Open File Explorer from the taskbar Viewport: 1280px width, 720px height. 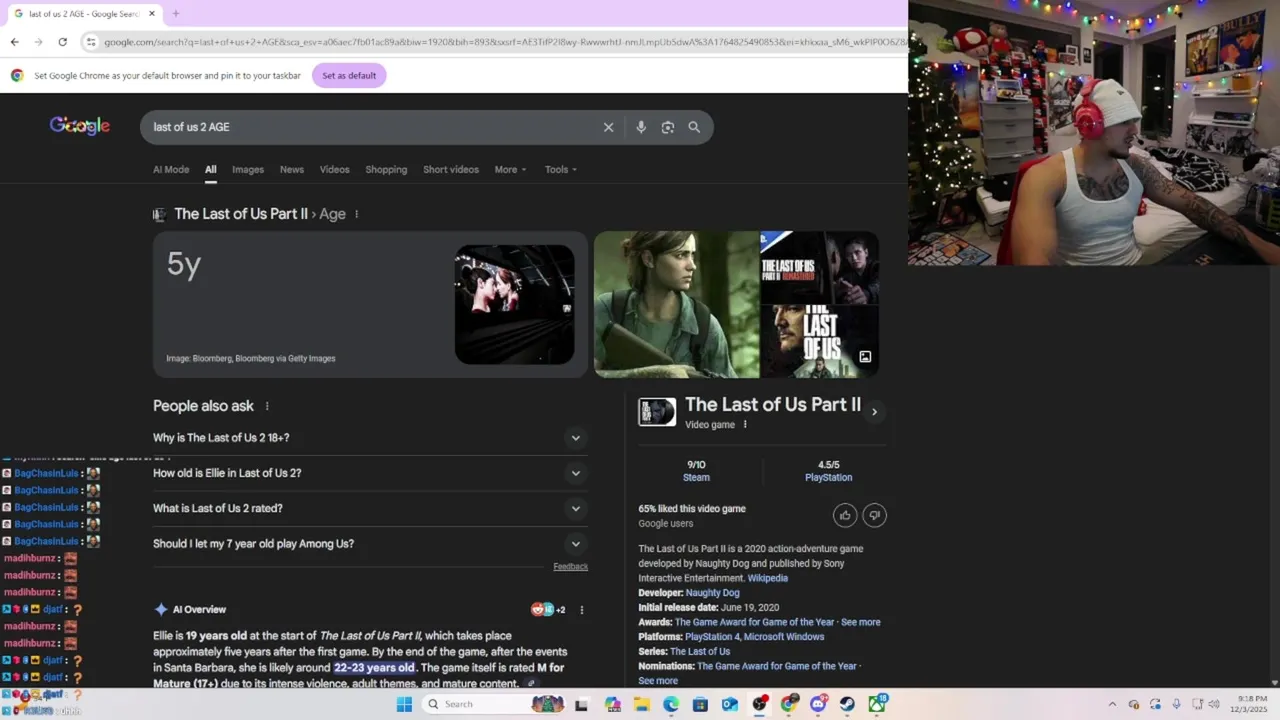pos(641,704)
